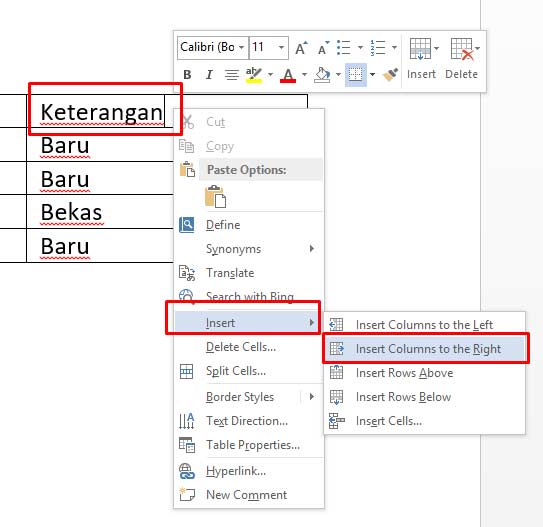Select Insert Rows Above

point(425,373)
